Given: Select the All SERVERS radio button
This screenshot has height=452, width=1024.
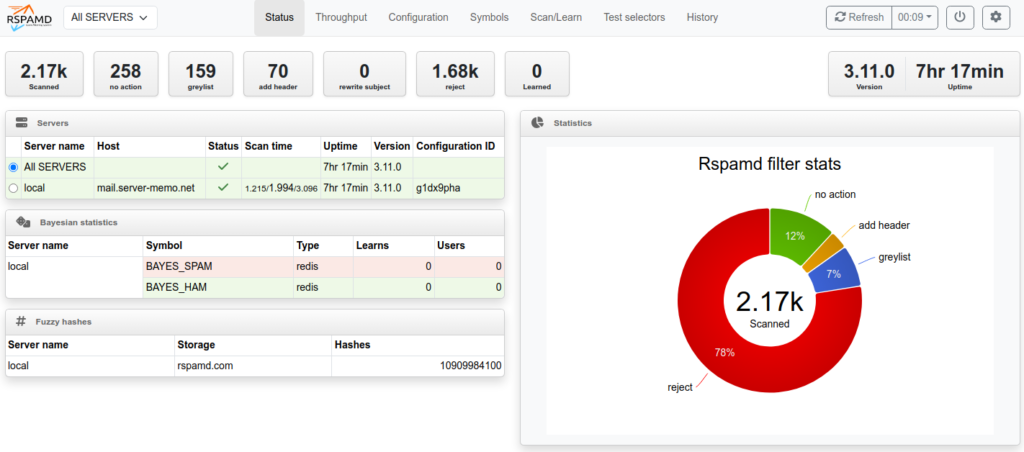Looking at the screenshot, I should pos(13,167).
